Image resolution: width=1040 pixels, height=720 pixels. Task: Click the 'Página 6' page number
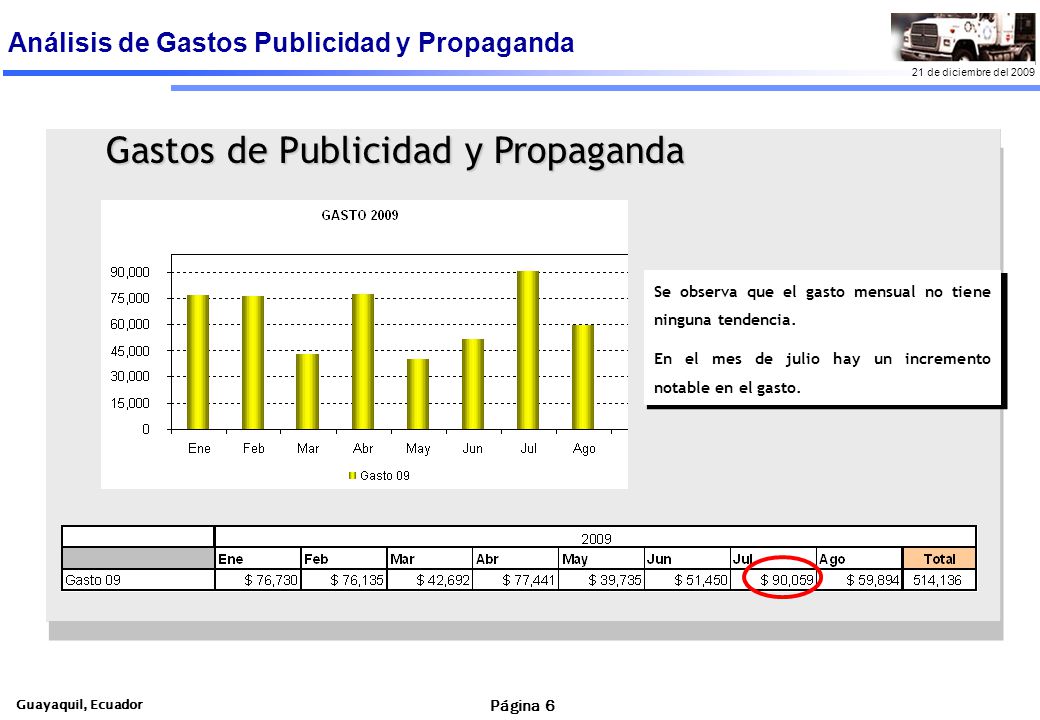(x=523, y=705)
